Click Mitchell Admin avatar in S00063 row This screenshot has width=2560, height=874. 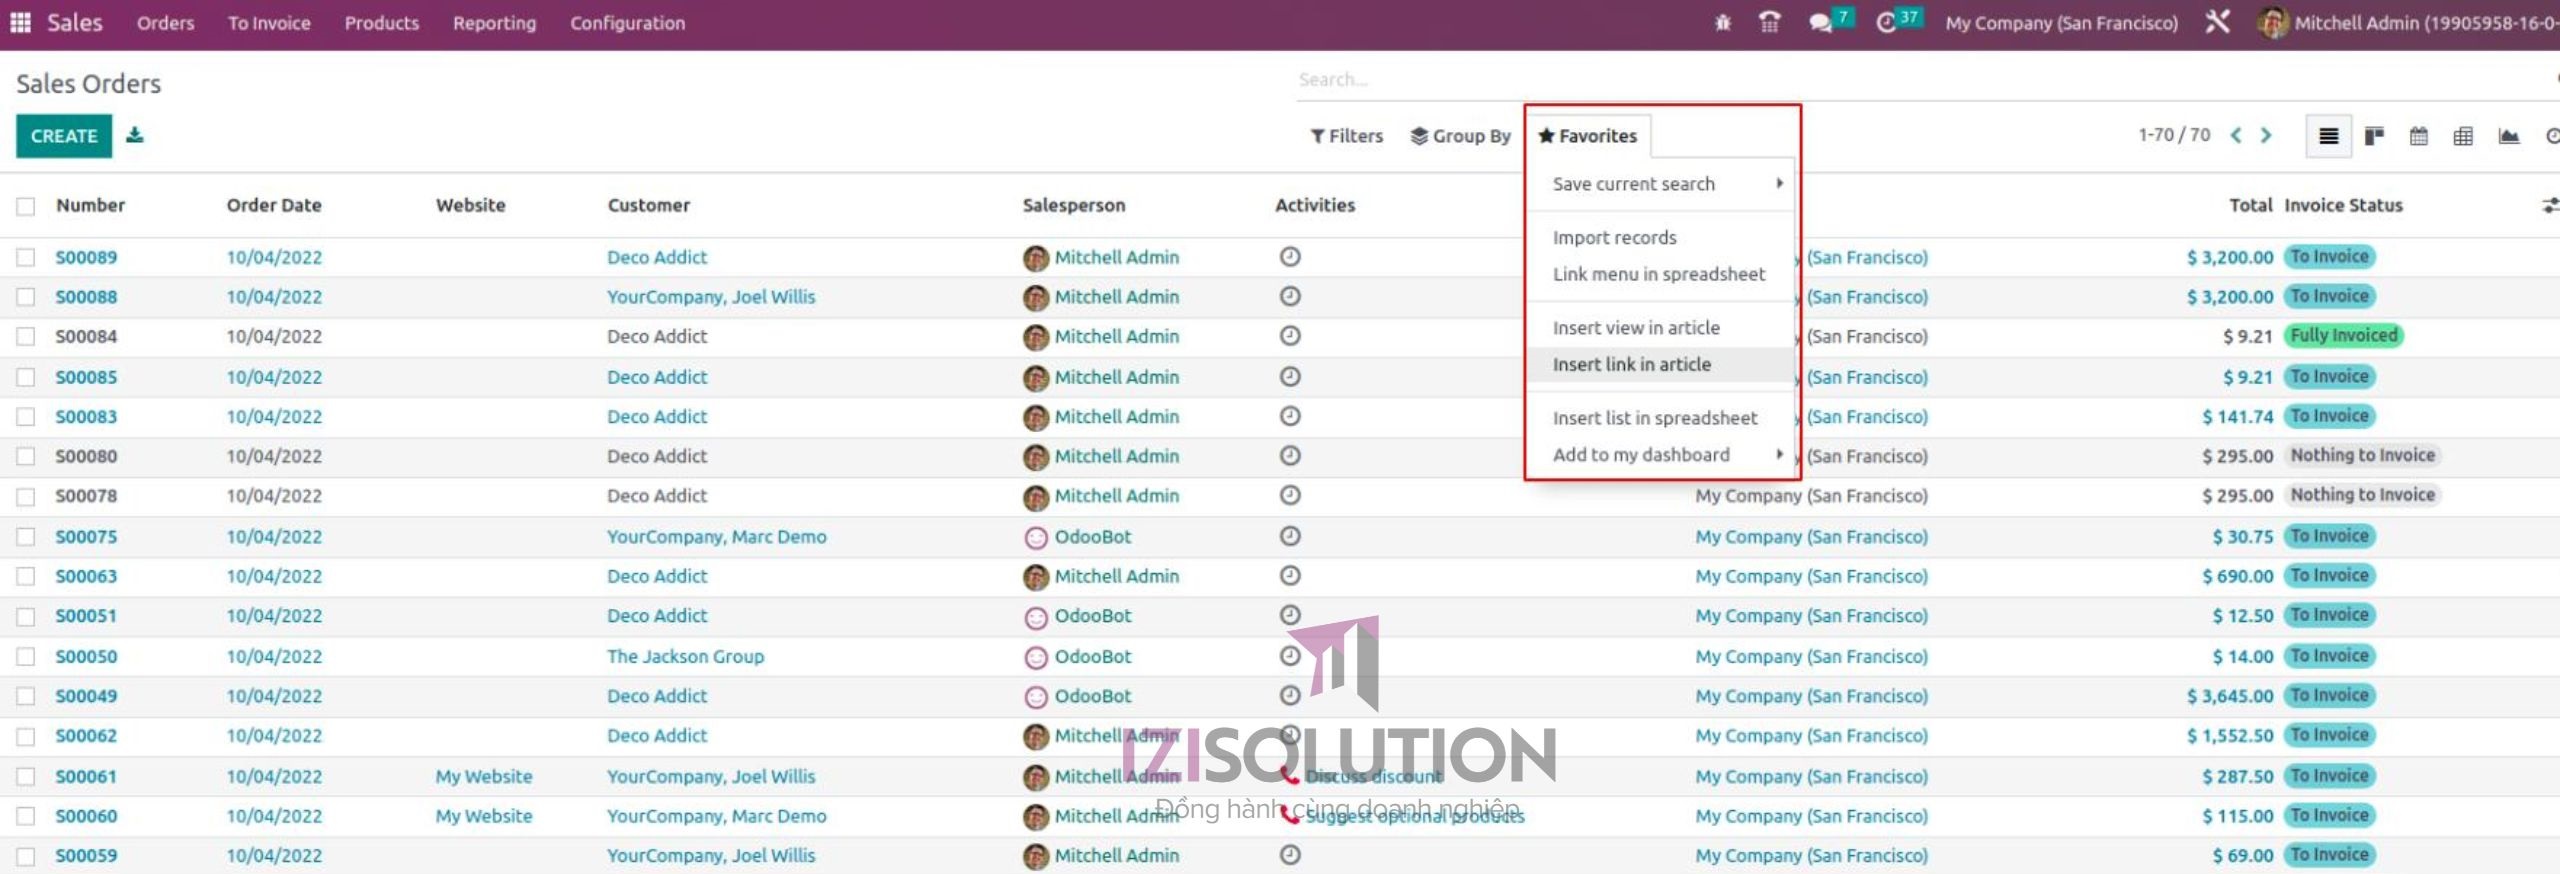pyautogui.click(x=1036, y=577)
